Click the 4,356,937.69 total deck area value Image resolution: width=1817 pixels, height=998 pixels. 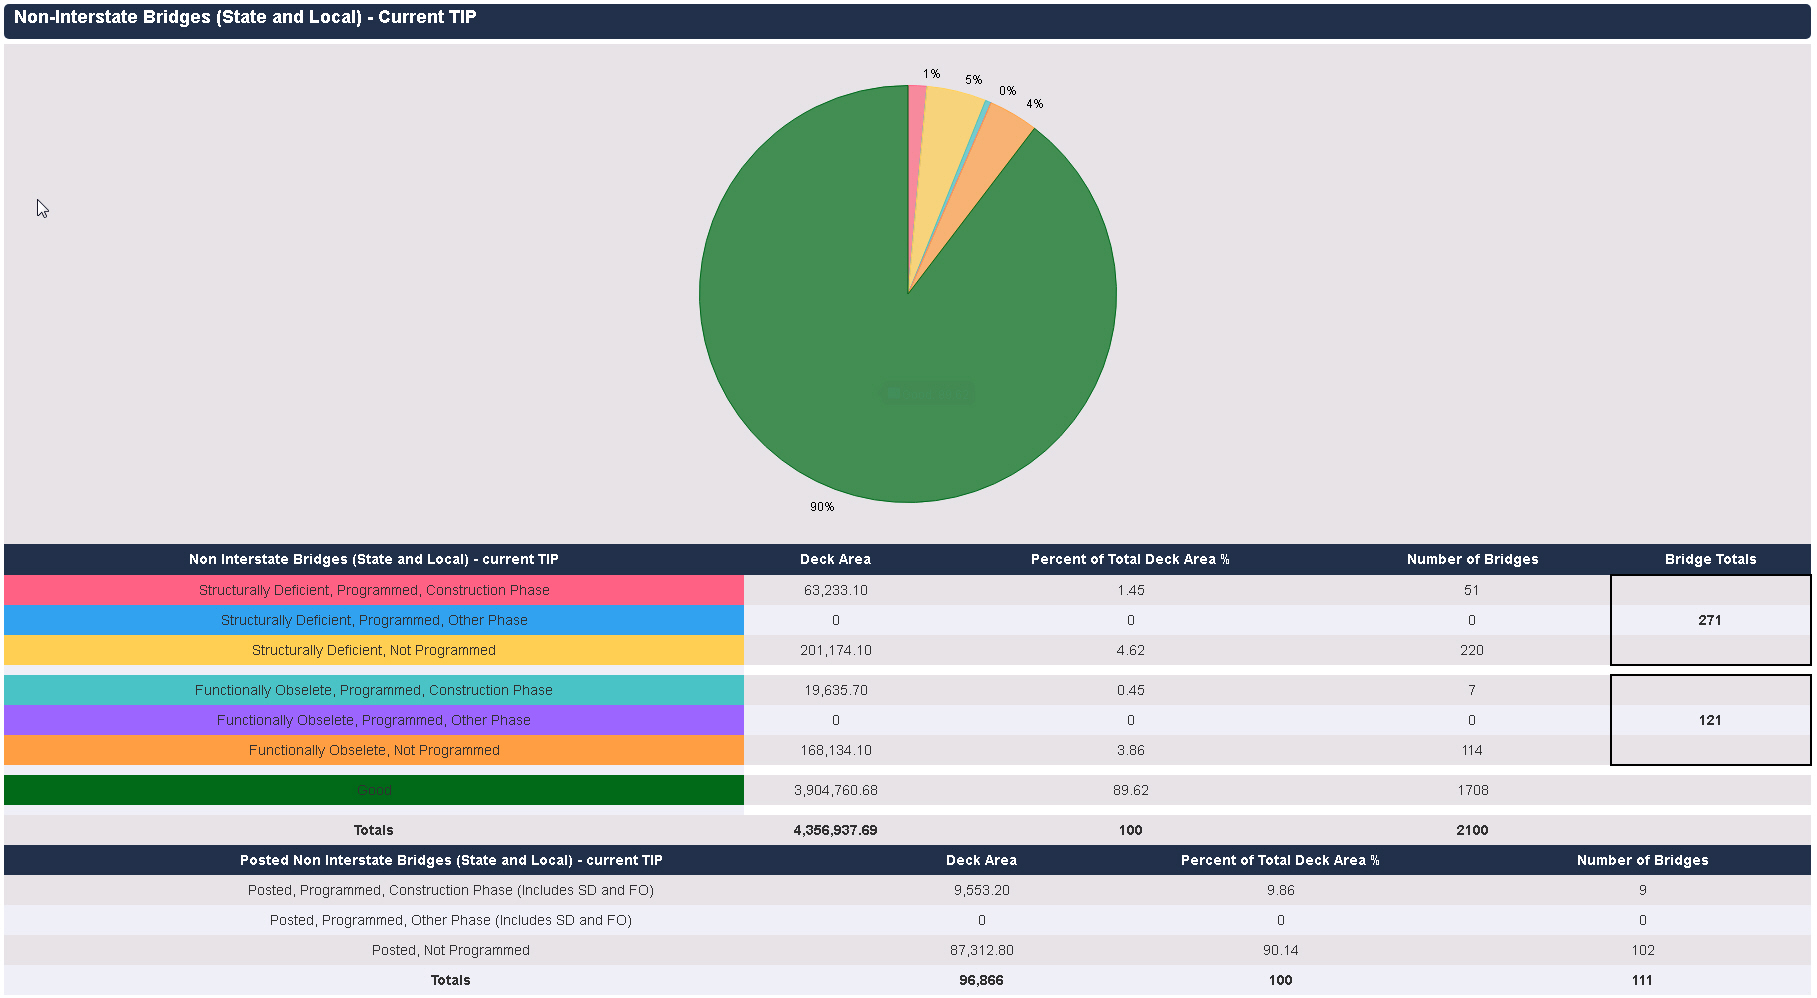[835, 830]
